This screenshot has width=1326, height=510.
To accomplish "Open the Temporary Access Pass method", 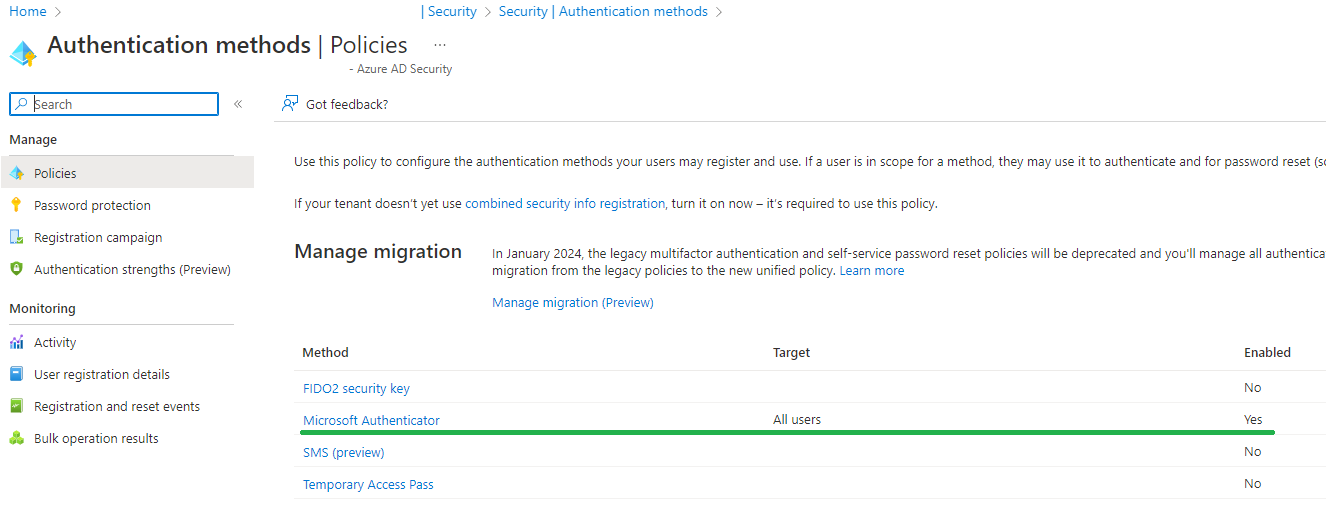I will click(368, 484).
